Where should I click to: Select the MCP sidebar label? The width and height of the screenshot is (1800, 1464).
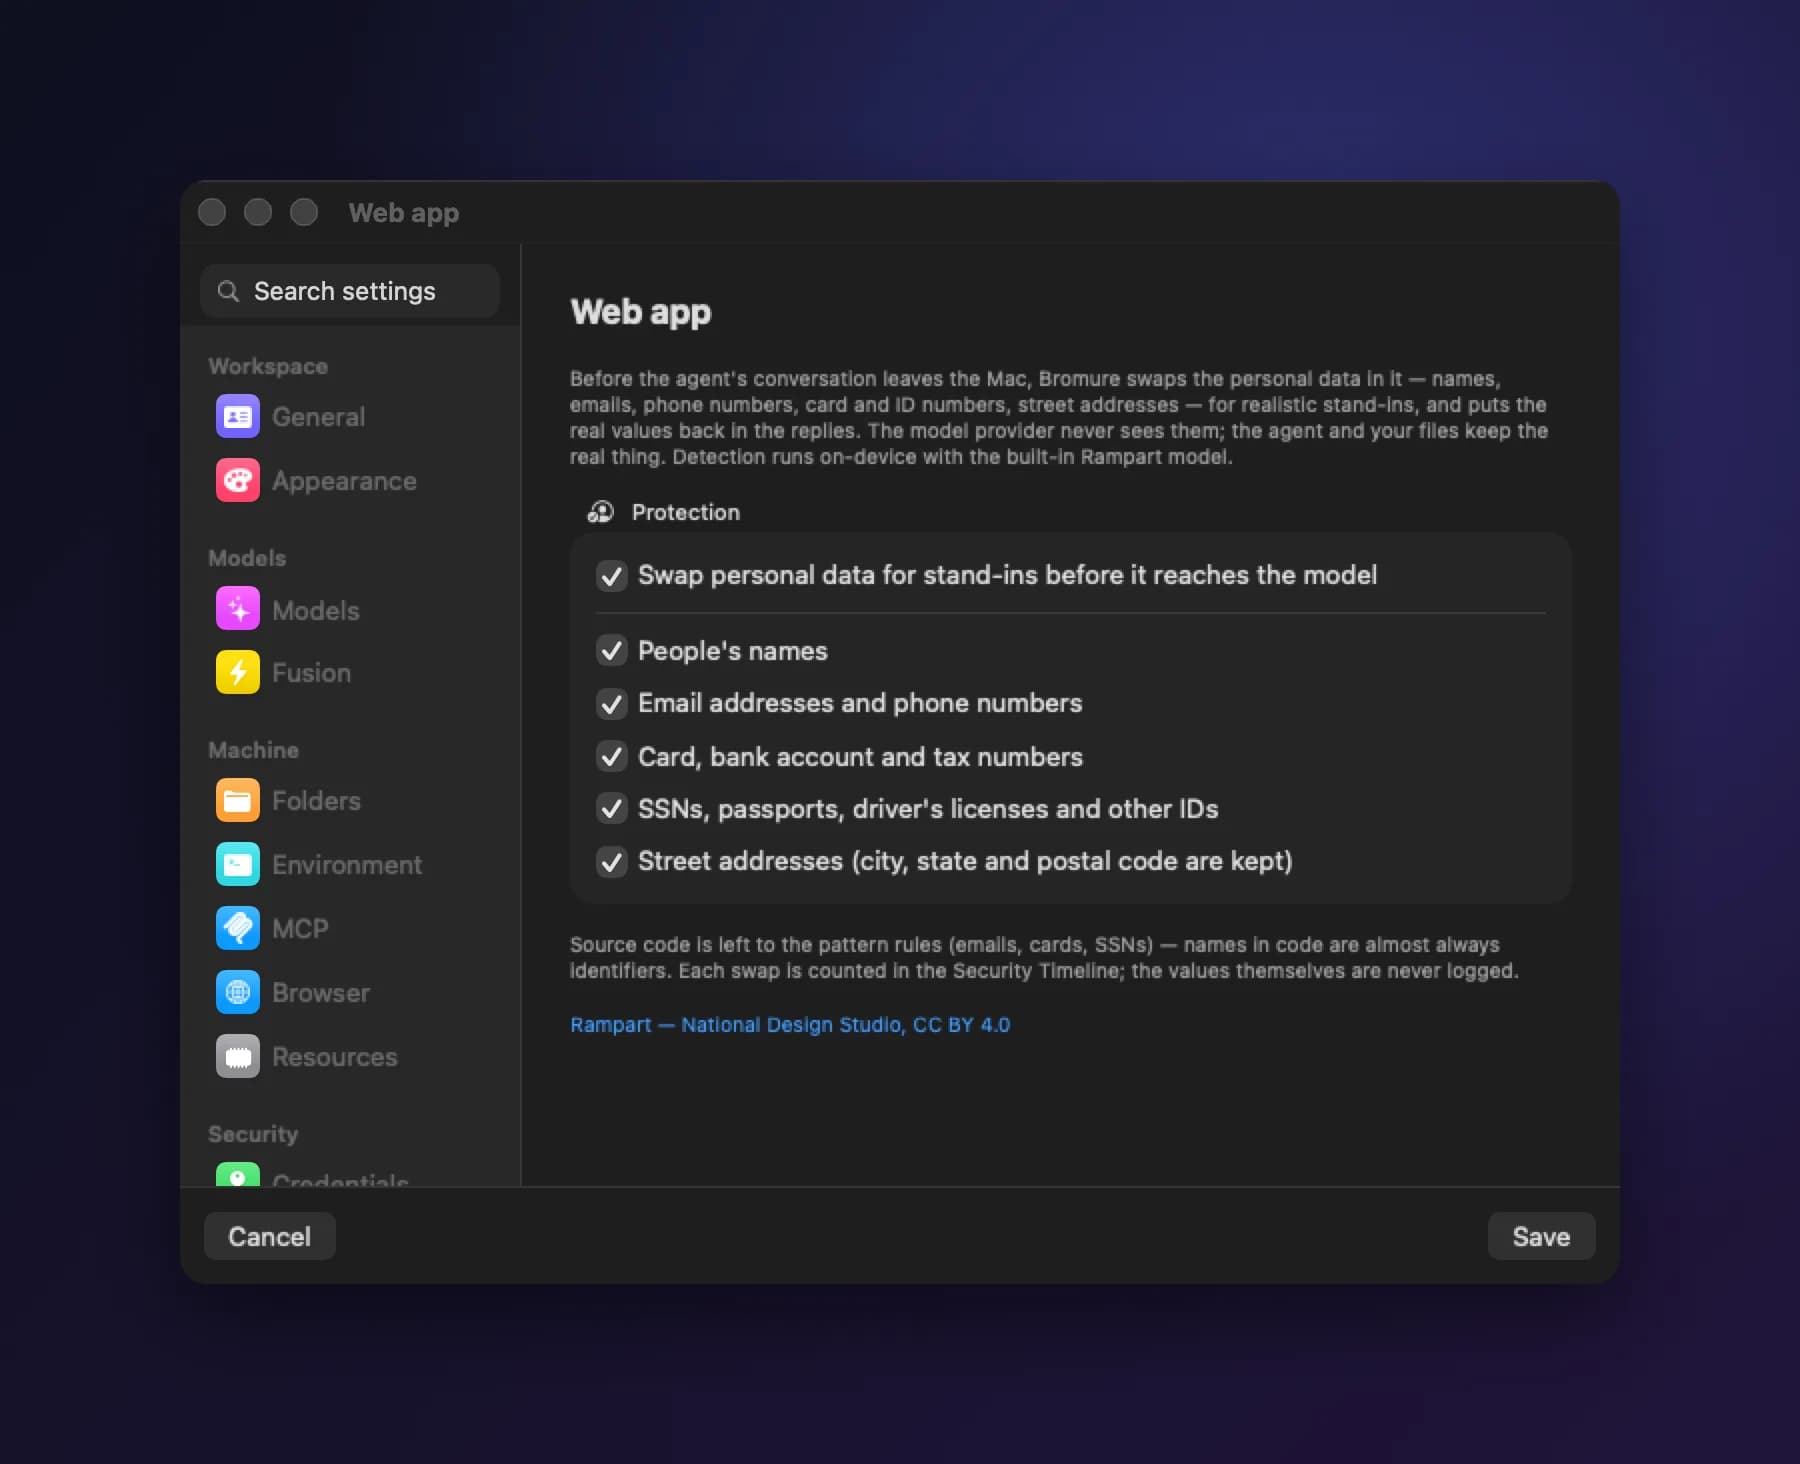300,929
